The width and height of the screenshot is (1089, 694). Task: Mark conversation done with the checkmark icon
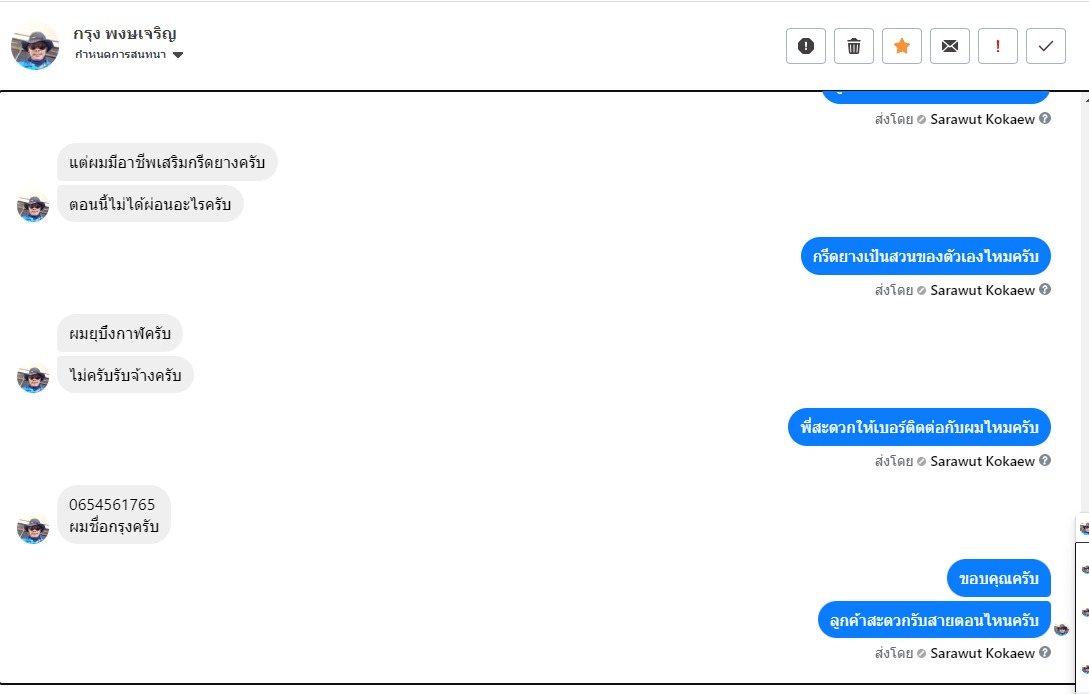point(1046,46)
